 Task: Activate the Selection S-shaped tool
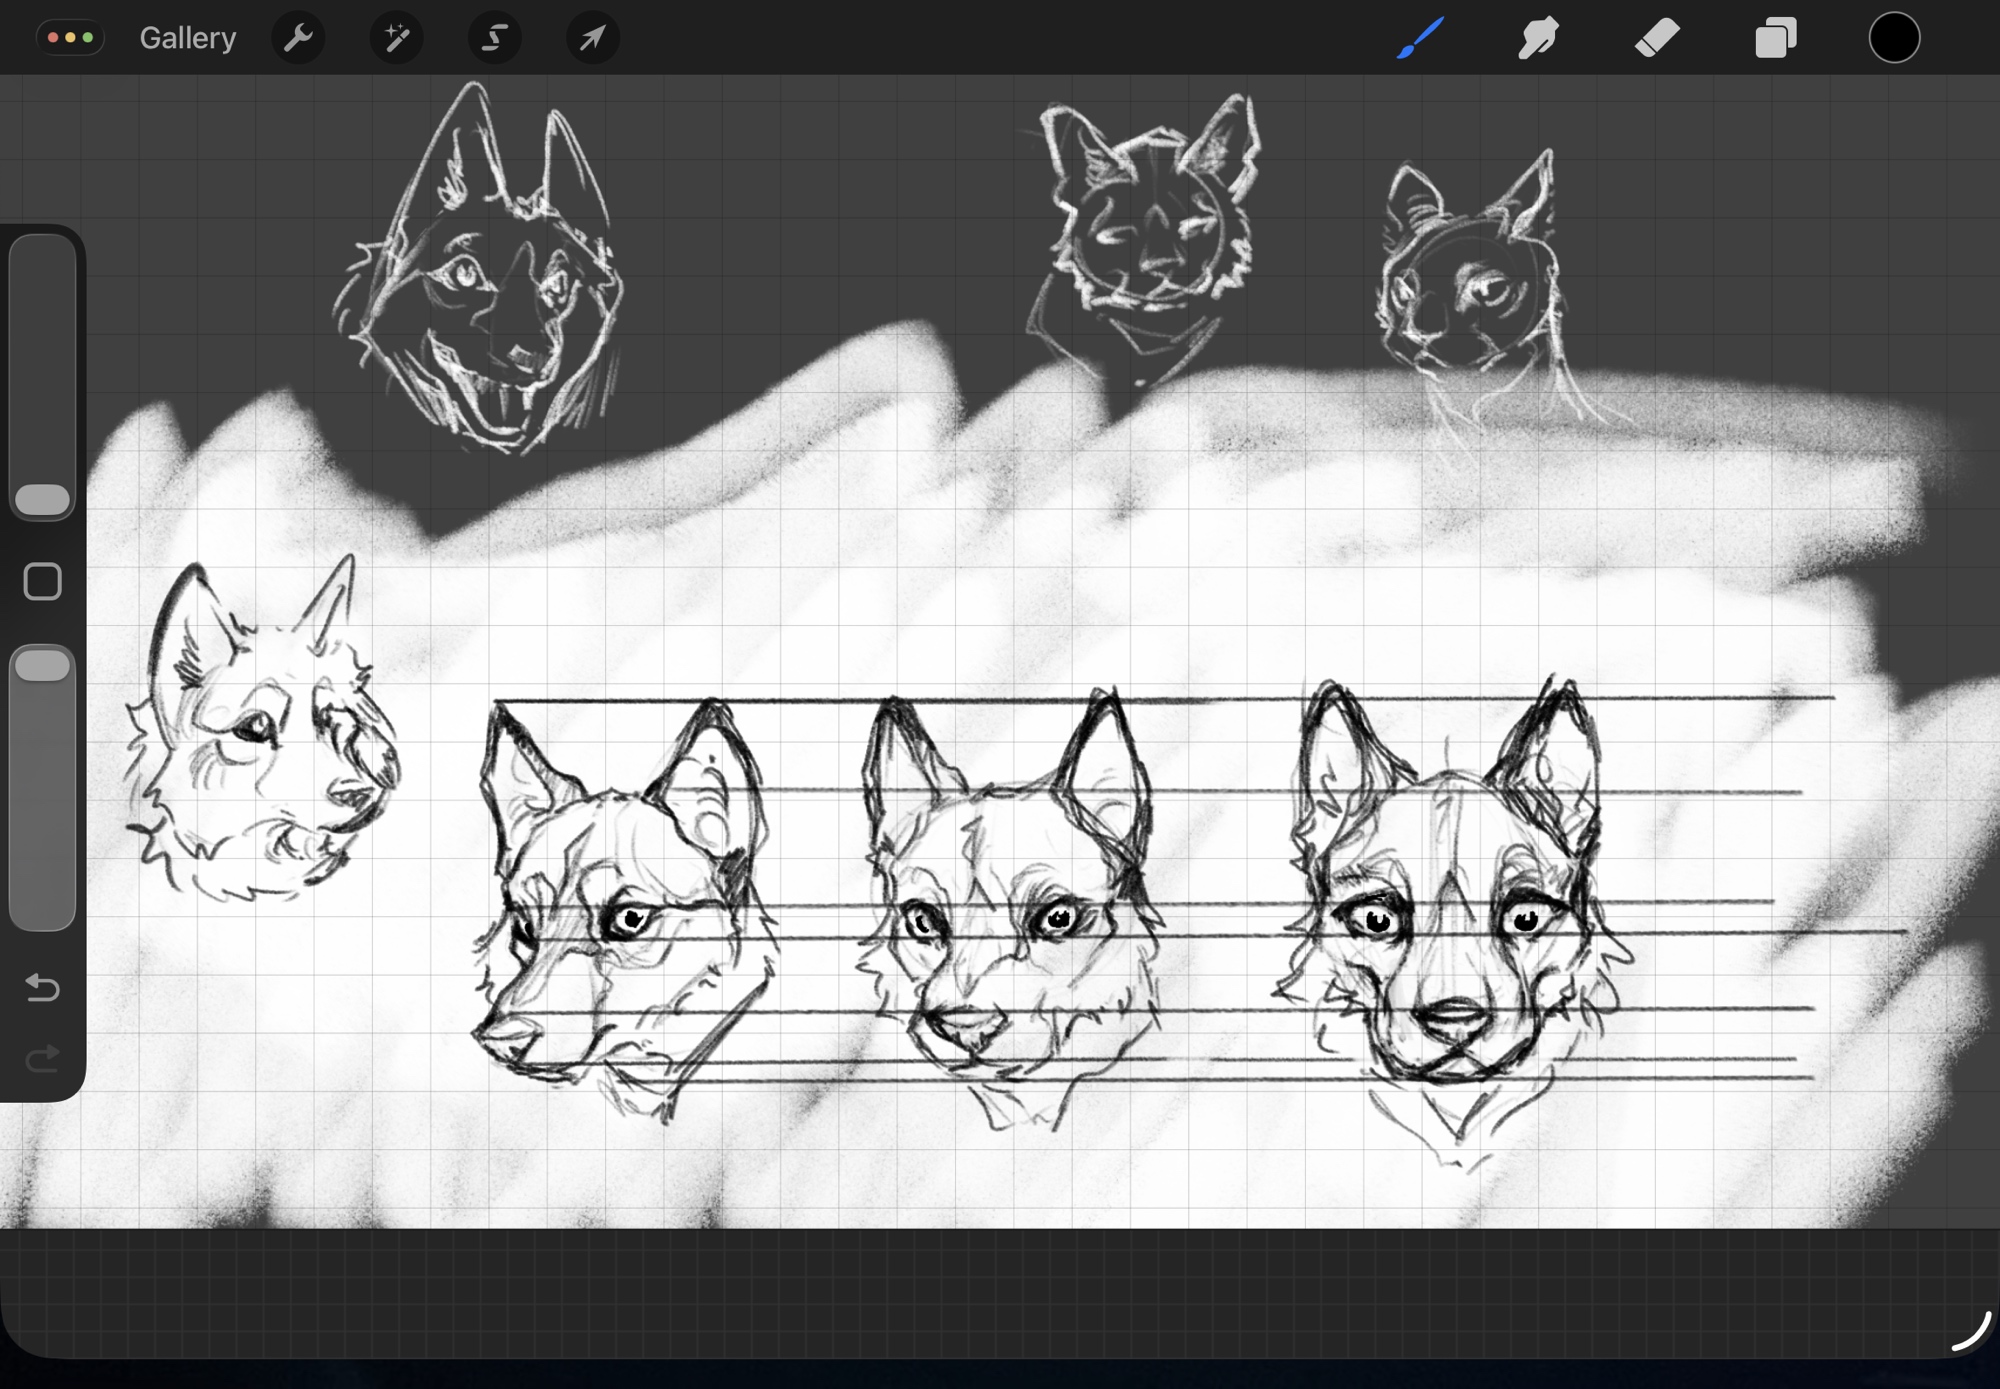pyautogui.click(x=494, y=38)
